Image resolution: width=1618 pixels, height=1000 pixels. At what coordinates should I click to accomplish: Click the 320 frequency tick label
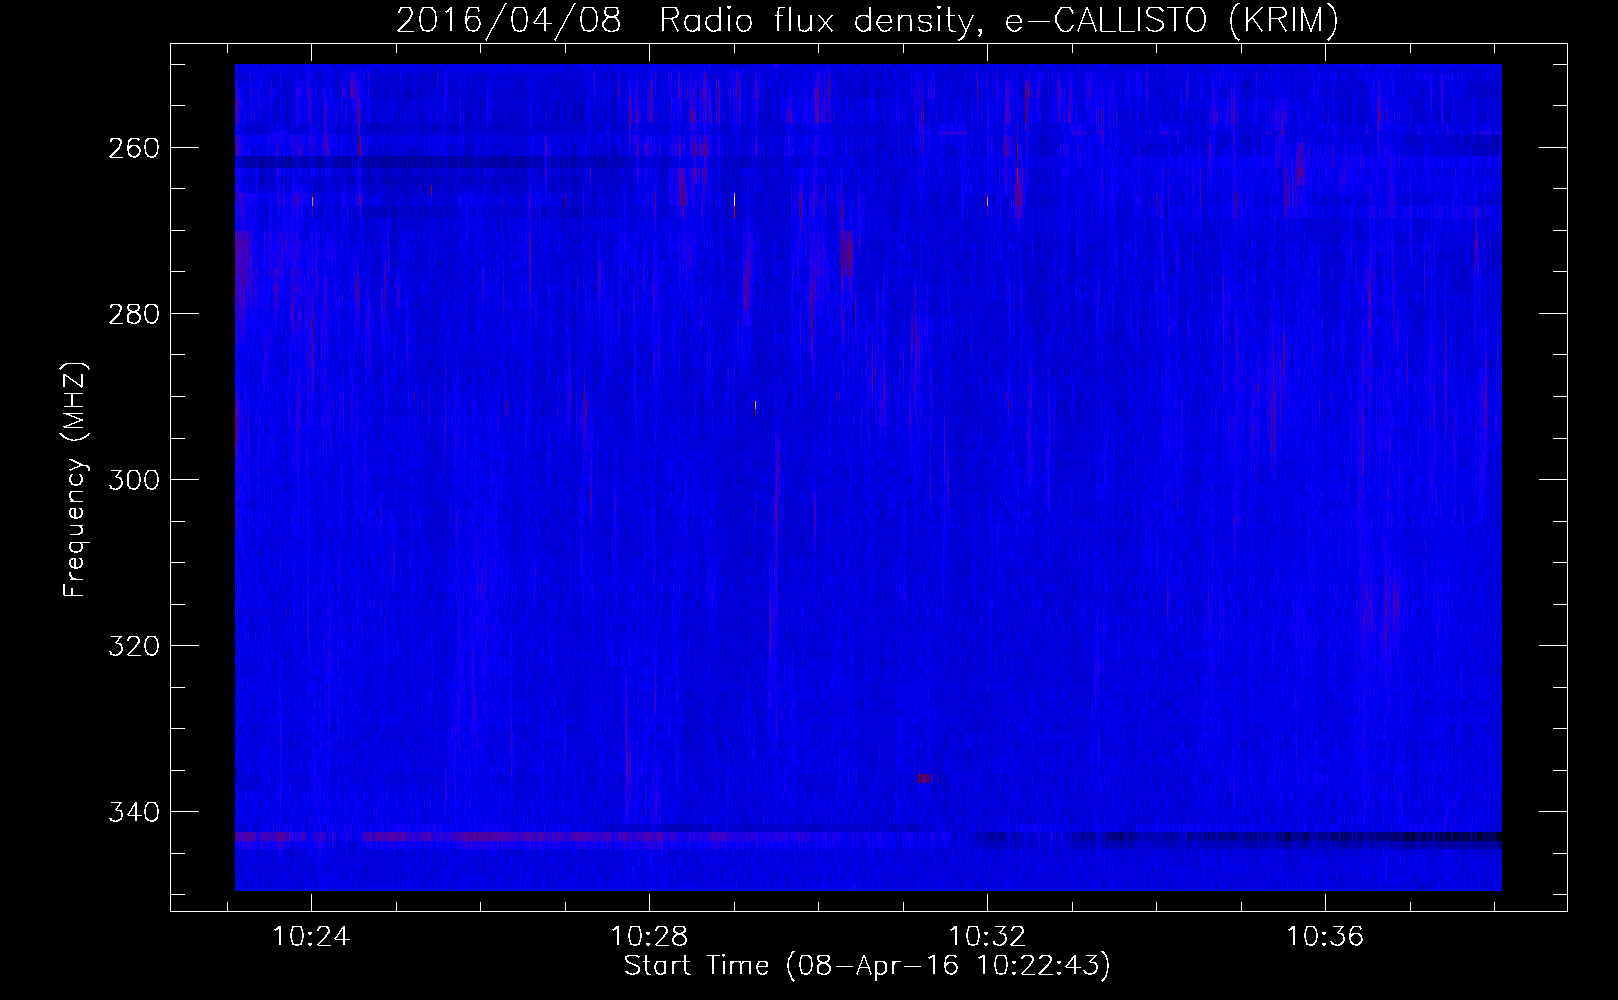134,646
